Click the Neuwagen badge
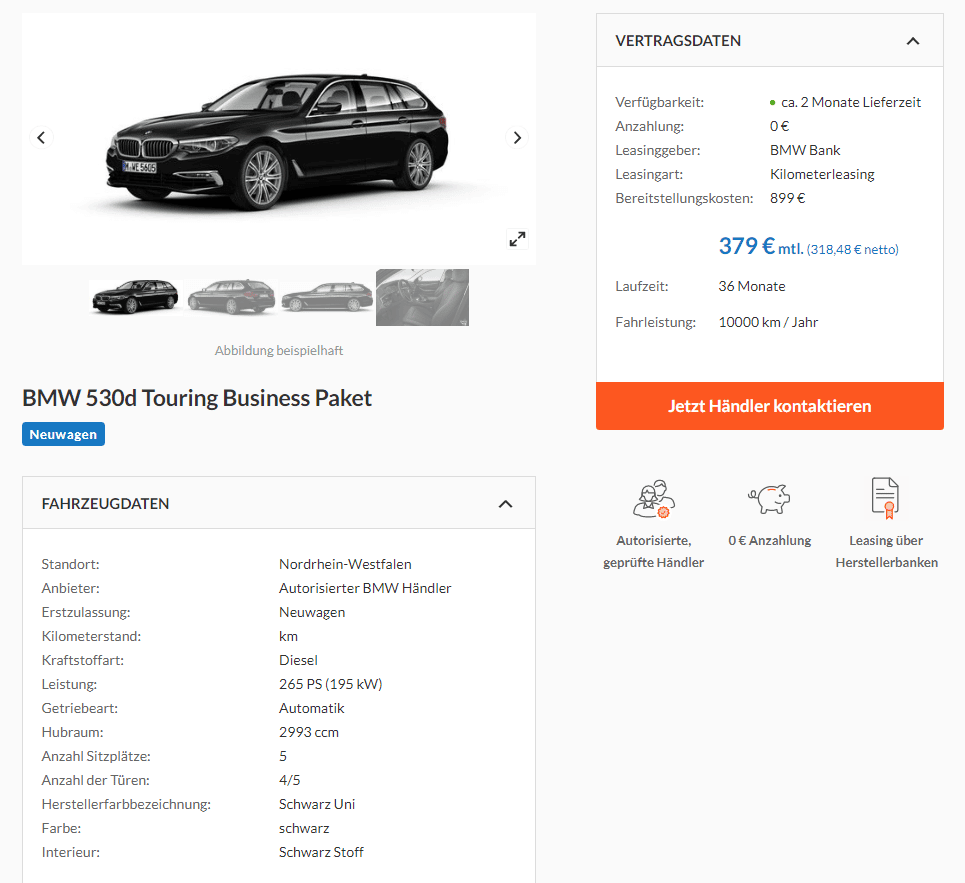965x883 pixels. pyautogui.click(x=63, y=434)
